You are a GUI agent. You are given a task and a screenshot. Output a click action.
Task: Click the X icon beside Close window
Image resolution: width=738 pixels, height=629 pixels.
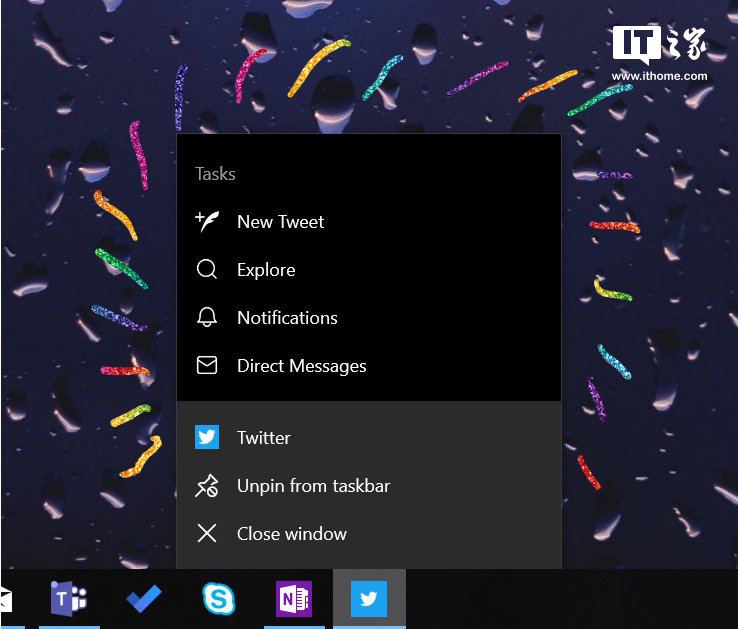[x=207, y=533]
